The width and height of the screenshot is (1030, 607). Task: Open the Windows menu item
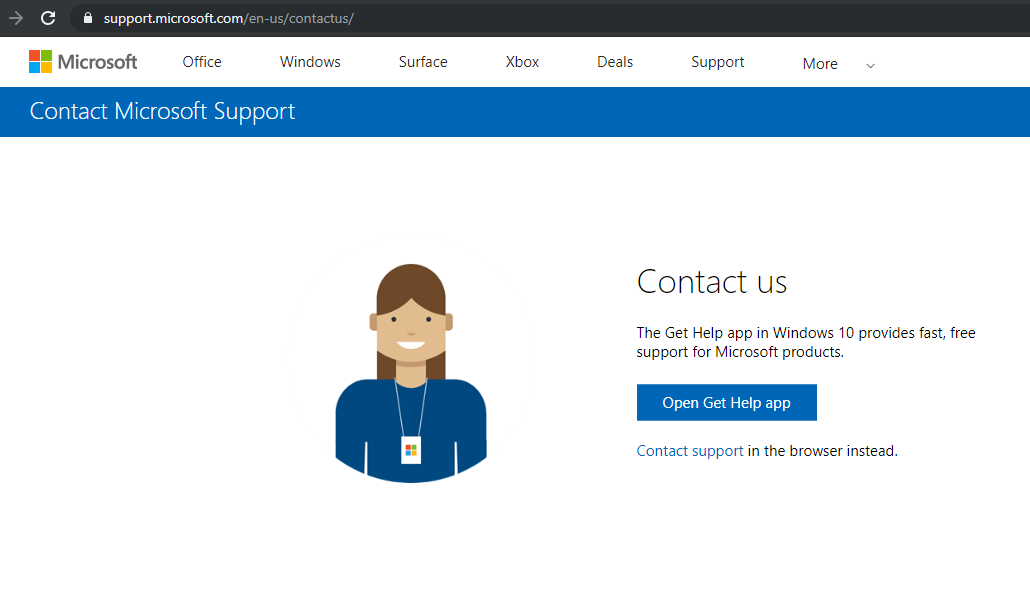tap(310, 62)
